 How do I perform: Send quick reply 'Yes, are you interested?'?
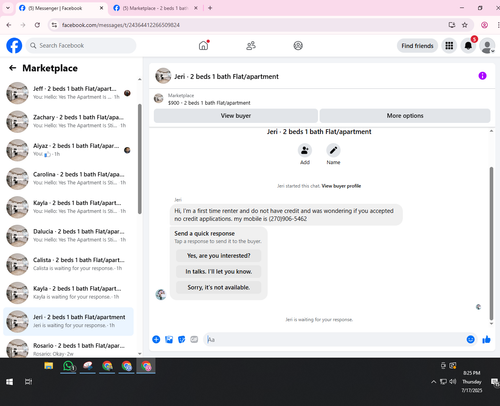[219, 256]
